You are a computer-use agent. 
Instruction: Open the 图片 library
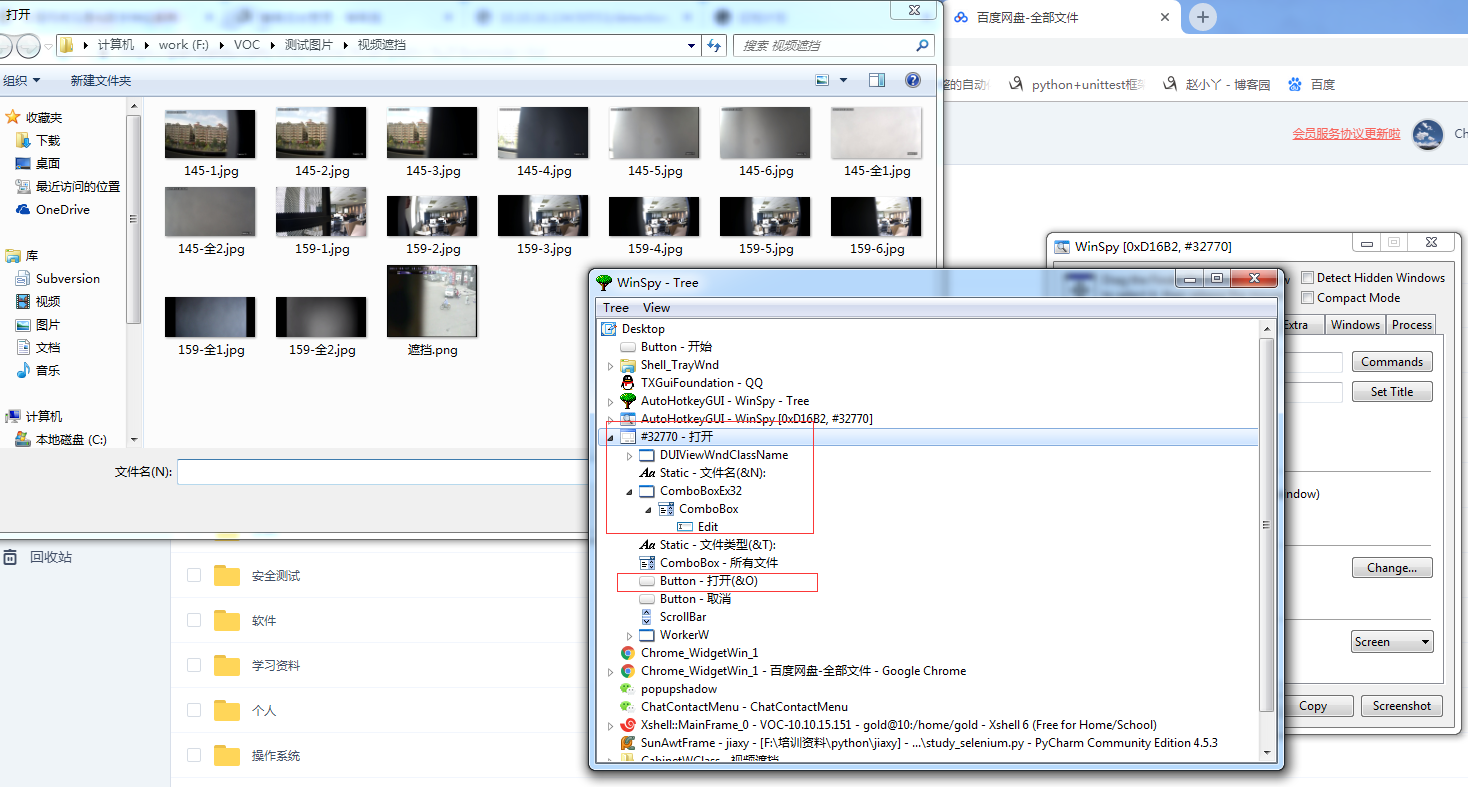pos(47,325)
